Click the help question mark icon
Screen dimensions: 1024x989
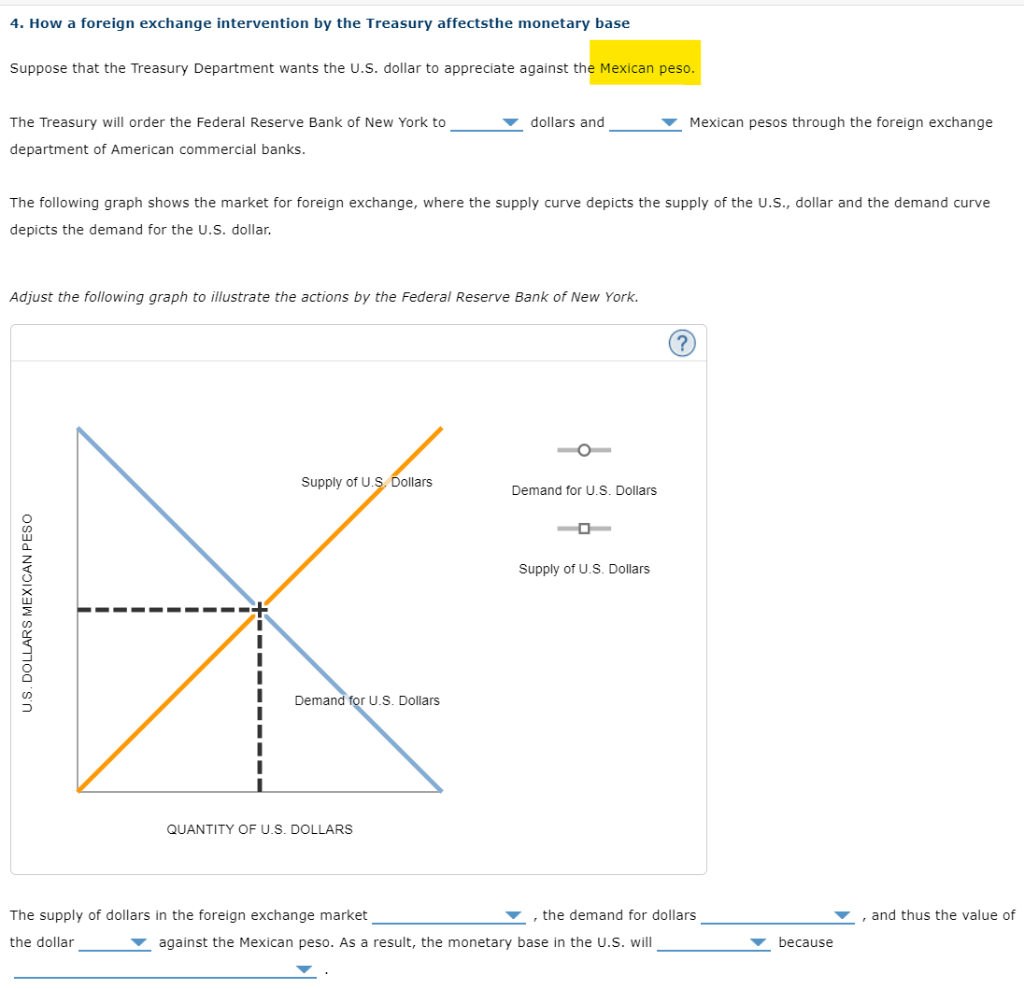(x=682, y=343)
